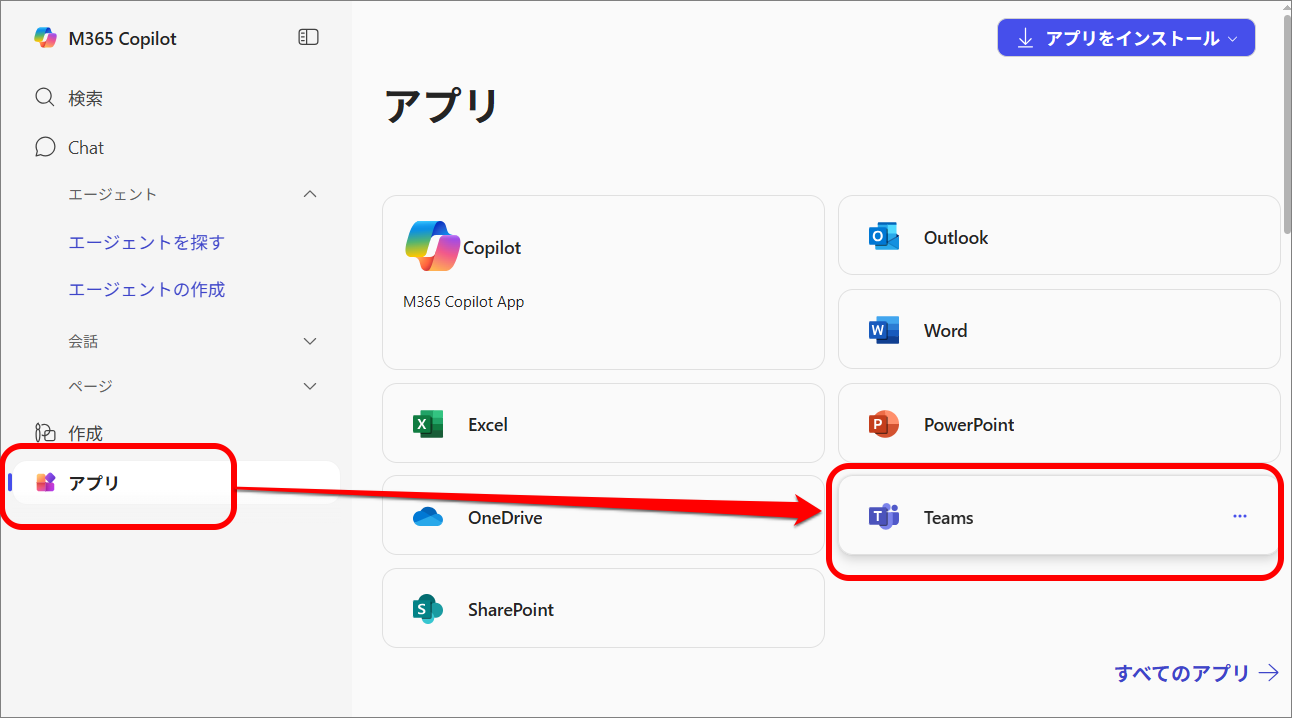
Task: Click the M365 Copilot title text
Action: click(x=122, y=39)
